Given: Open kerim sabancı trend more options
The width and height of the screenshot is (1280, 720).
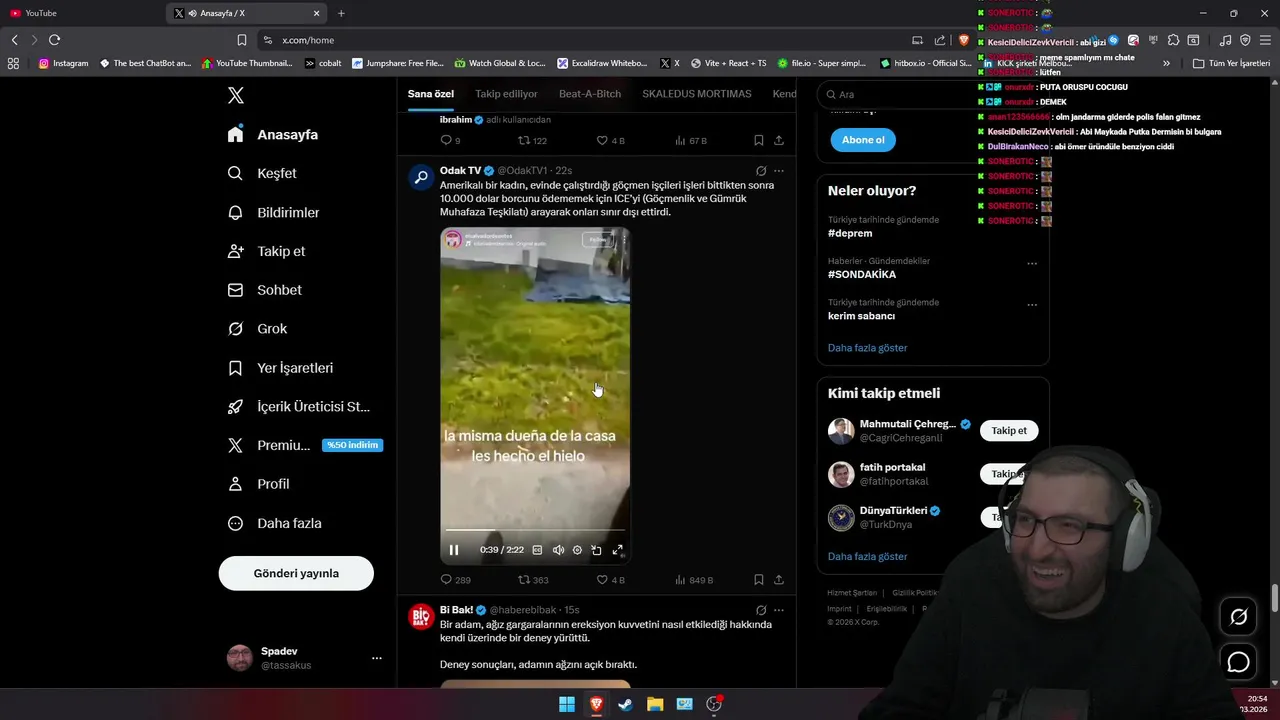Looking at the screenshot, I should click(1032, 305).
